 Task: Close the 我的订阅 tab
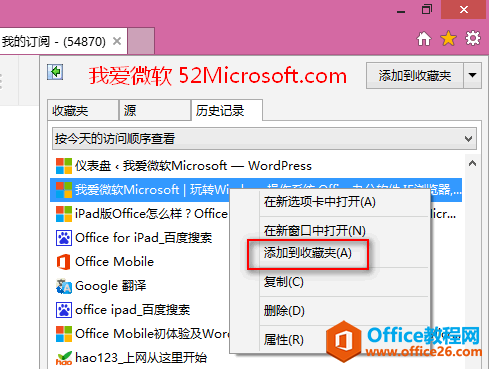[117, 41]
